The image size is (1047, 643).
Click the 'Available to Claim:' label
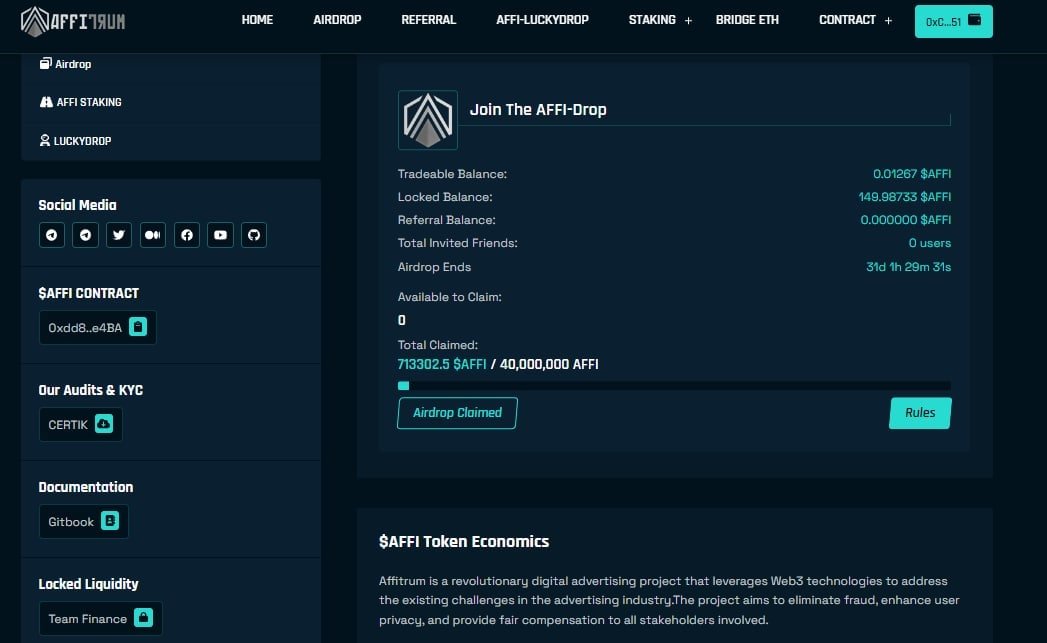[x=449, y=296]
